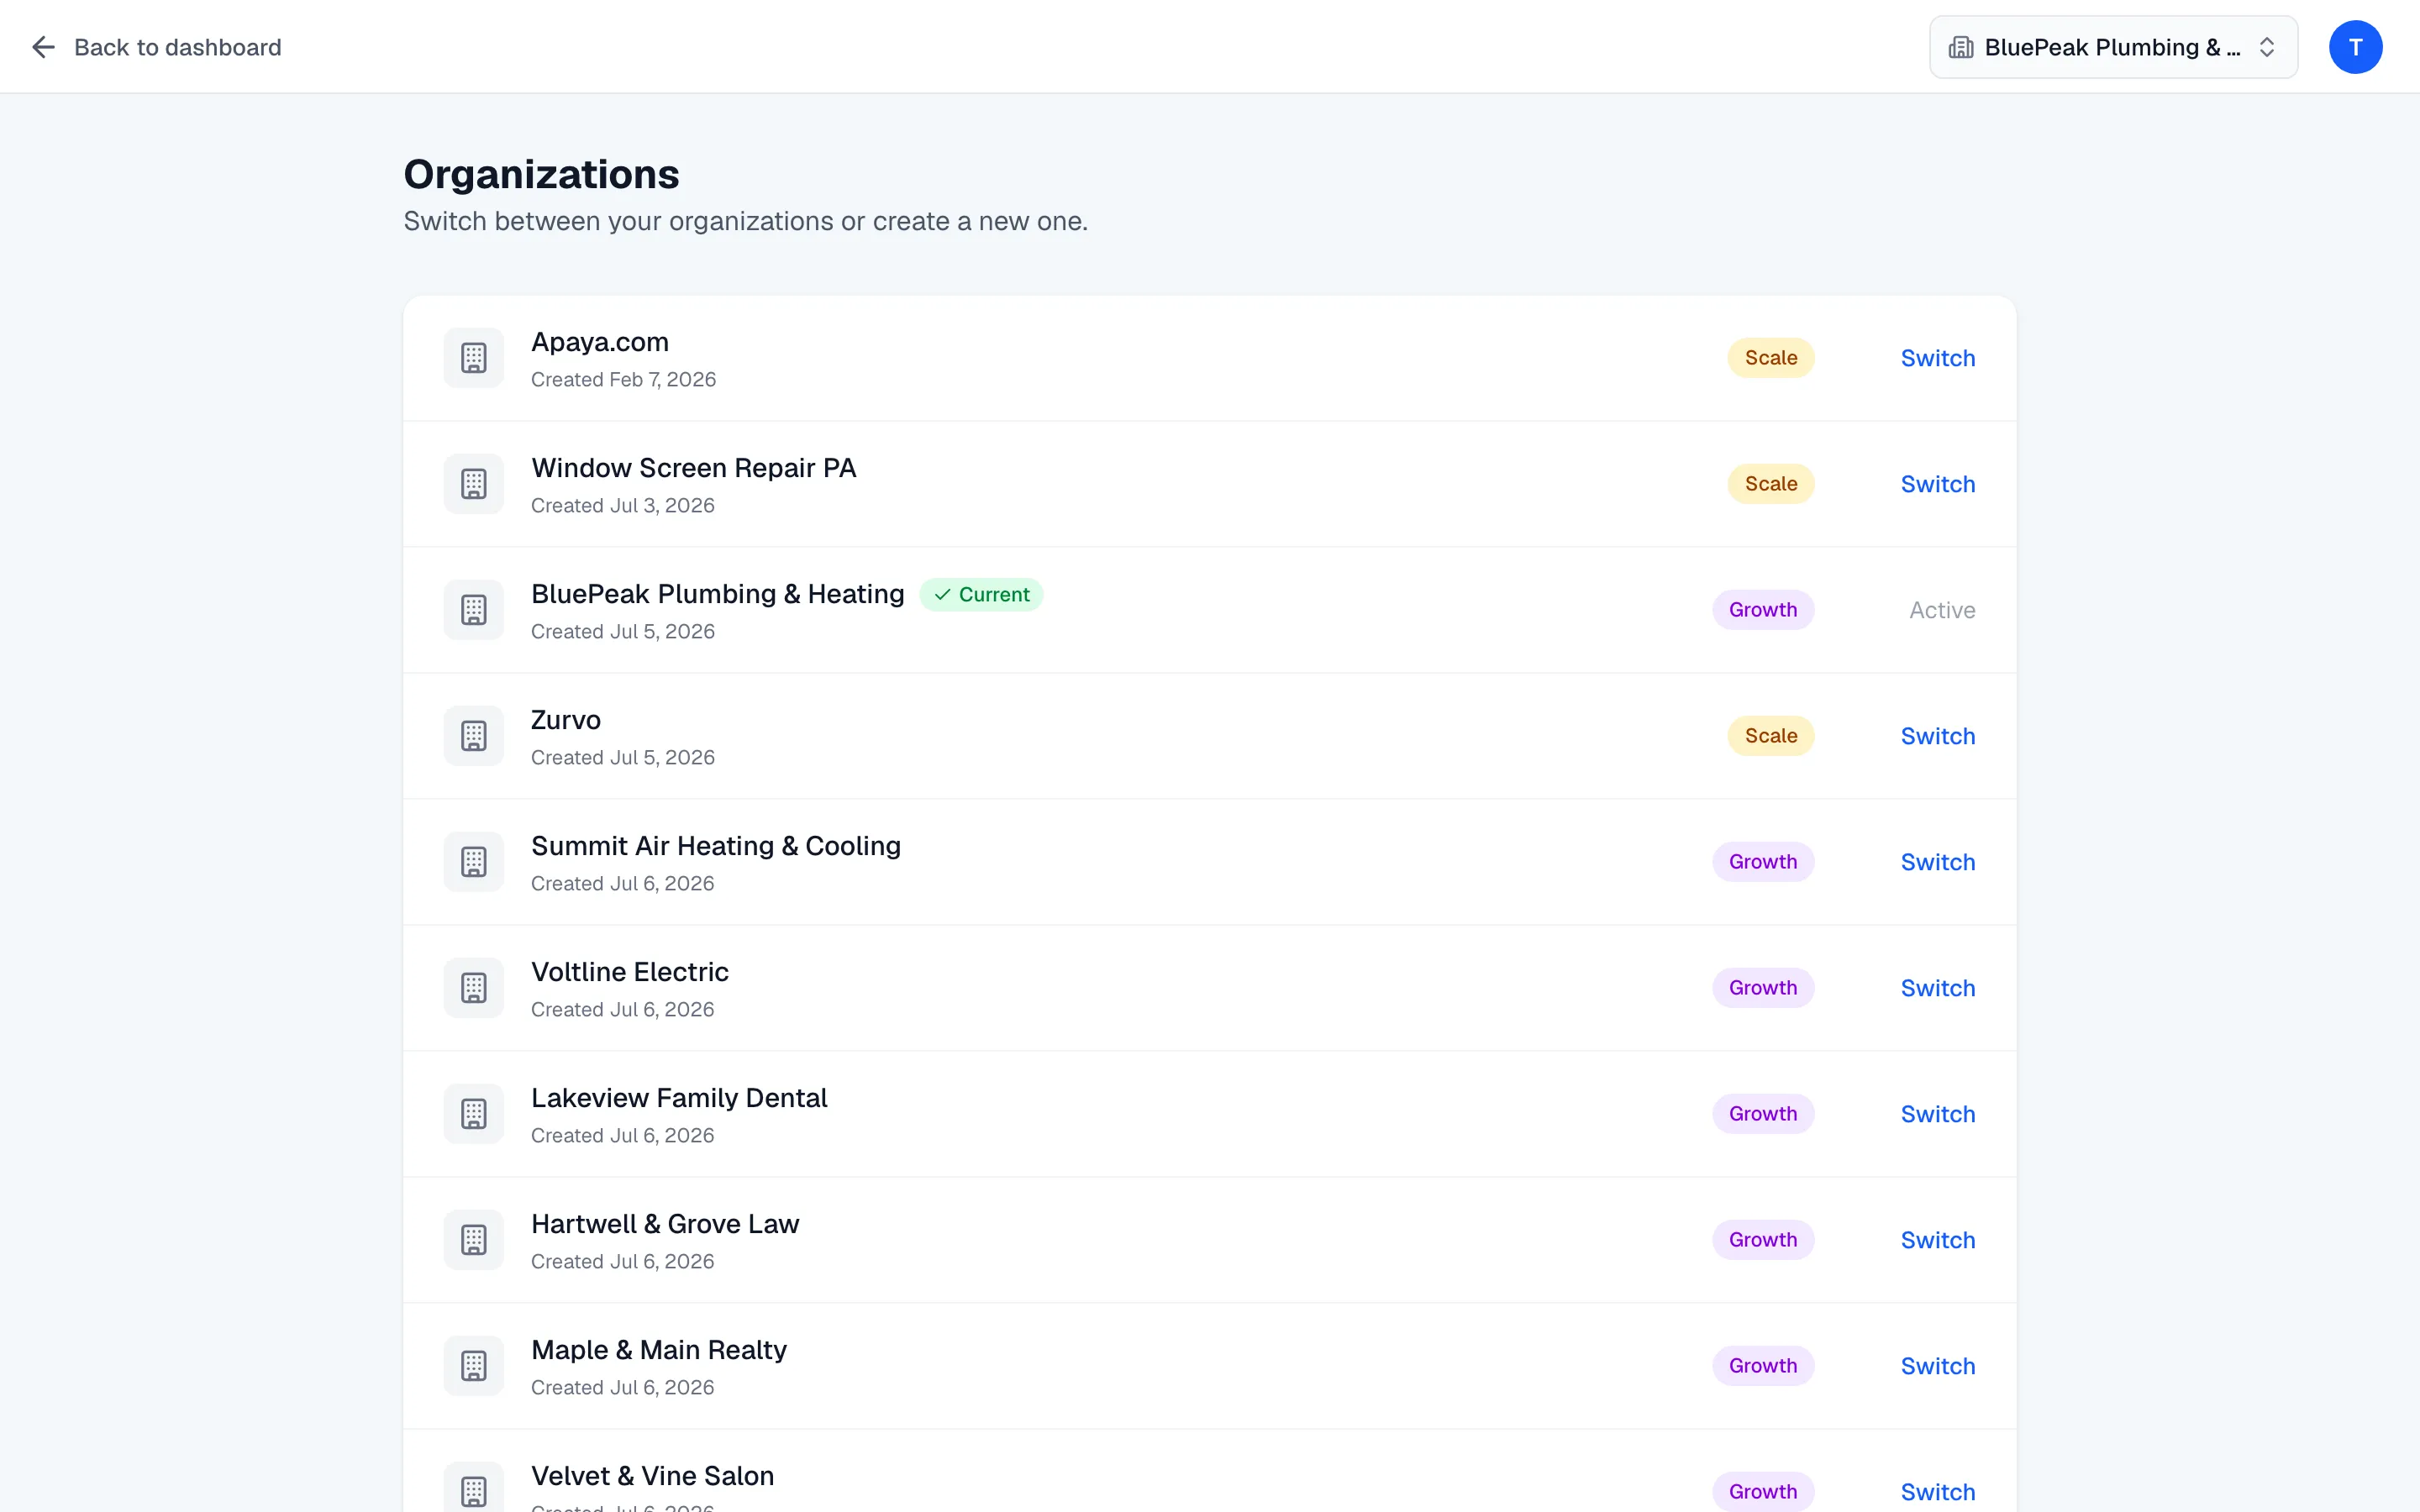This screenshot has height=1512, width=2420.
Task: Switch to Lakeview Family Dental
Action: pyautogui.click(x=1937, y=1114)
